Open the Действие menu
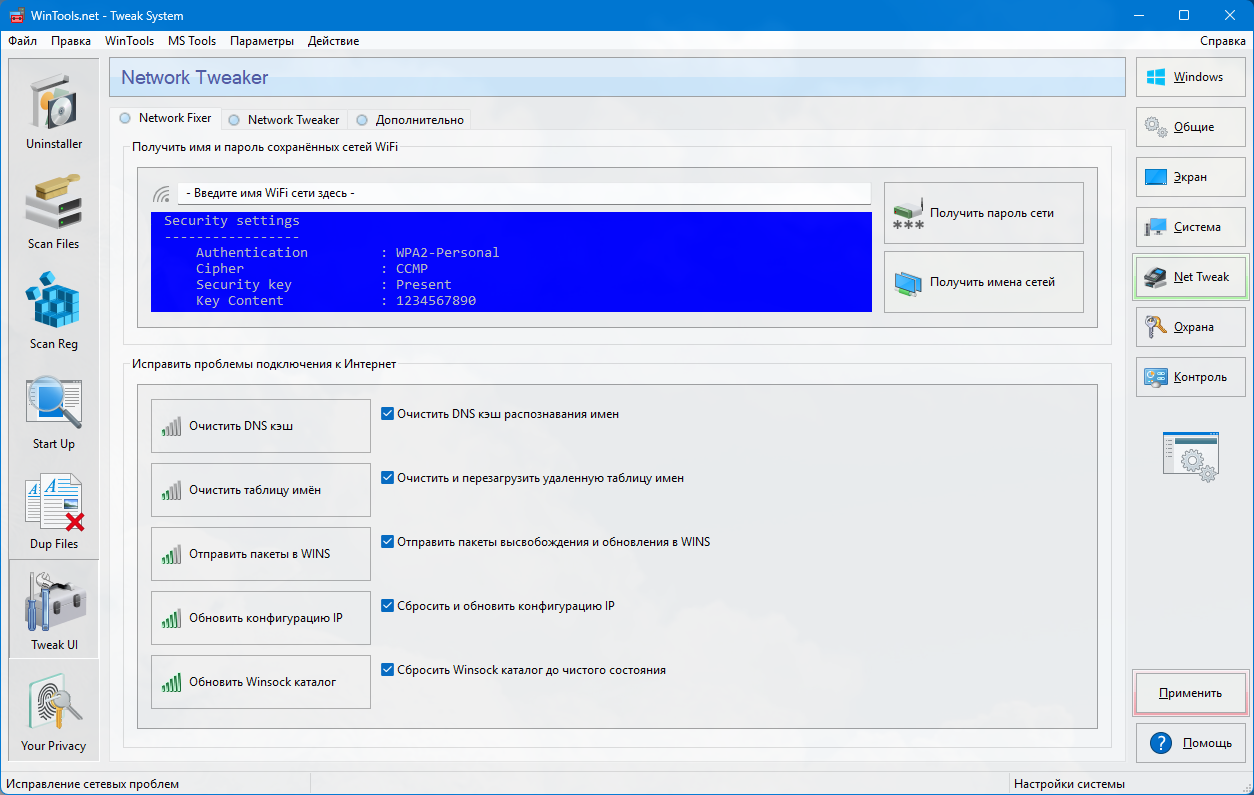The width and height of the screenshot is (1254, 795). (333, 41)
